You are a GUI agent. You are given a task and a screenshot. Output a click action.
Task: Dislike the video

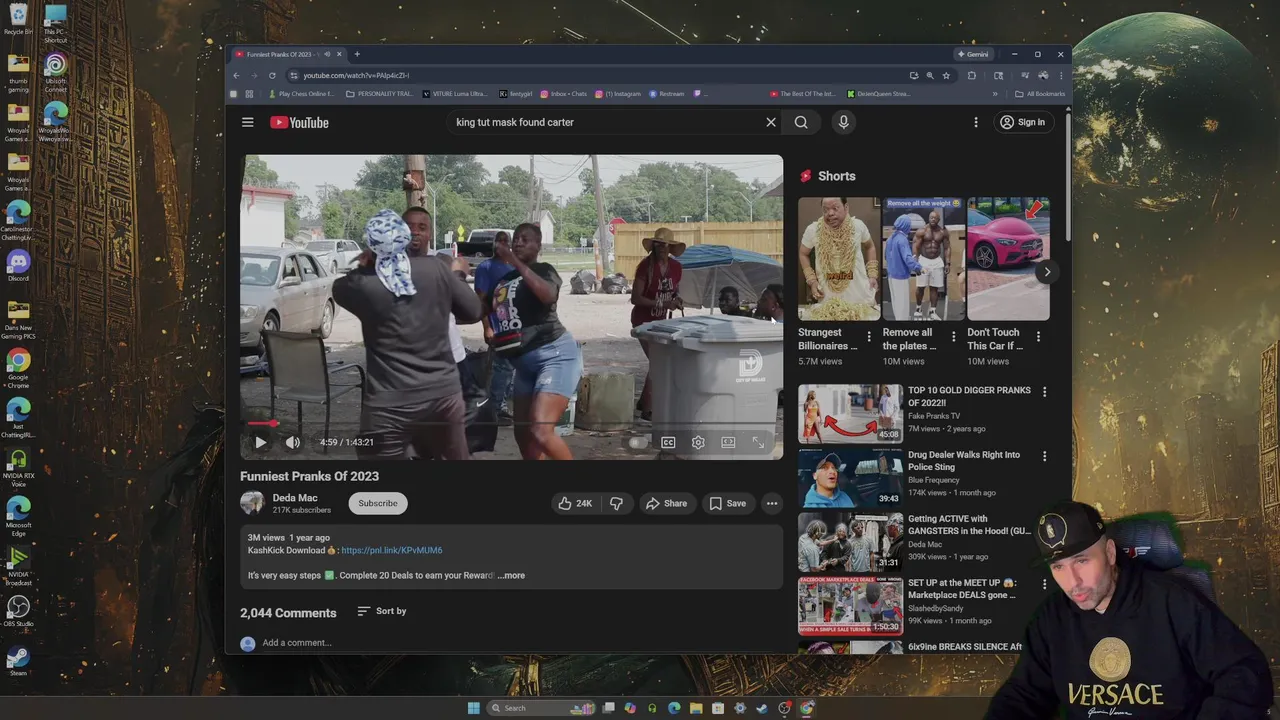616,503
